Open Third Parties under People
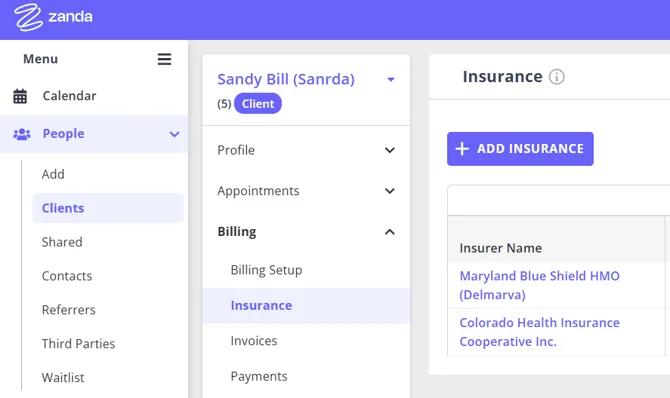This screenshot has height=398, width=670. (78, 344)
